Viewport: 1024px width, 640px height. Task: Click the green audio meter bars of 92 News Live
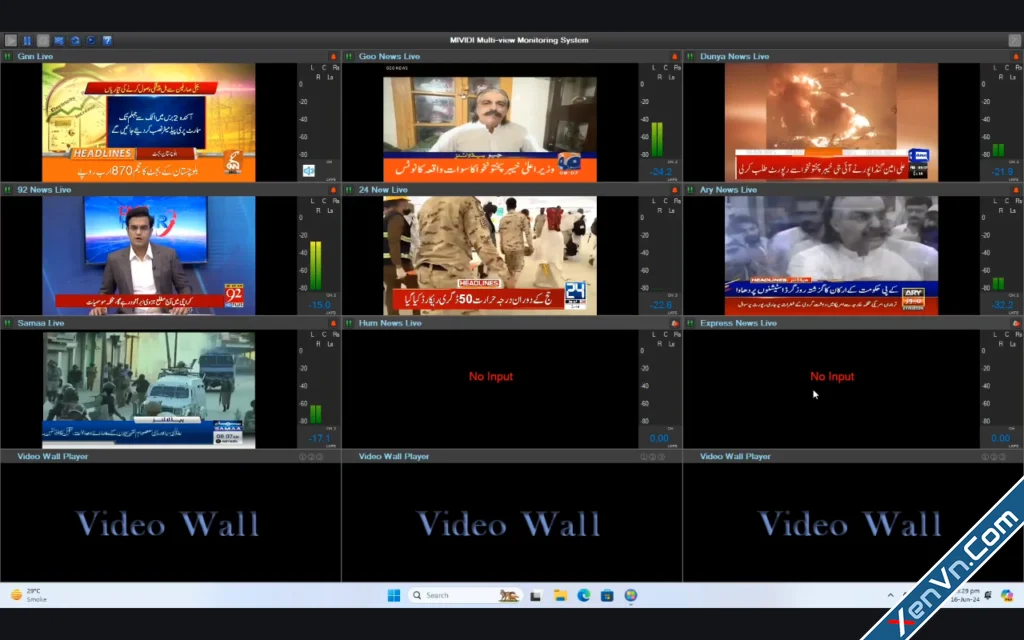click(x=315, y=266)
